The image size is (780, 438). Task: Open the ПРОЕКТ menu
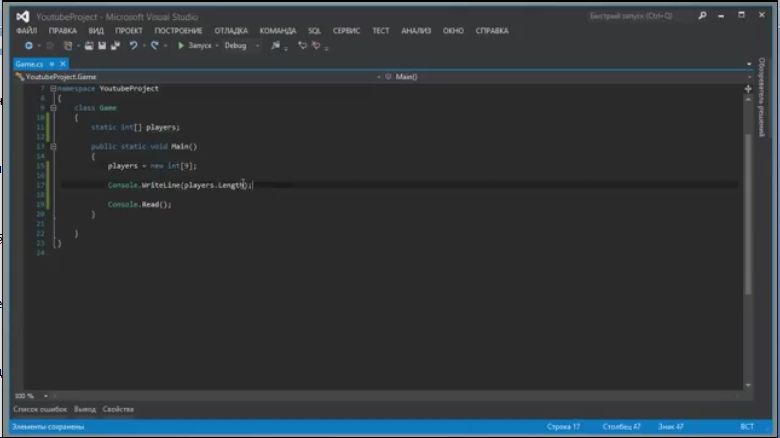[129, 31]
